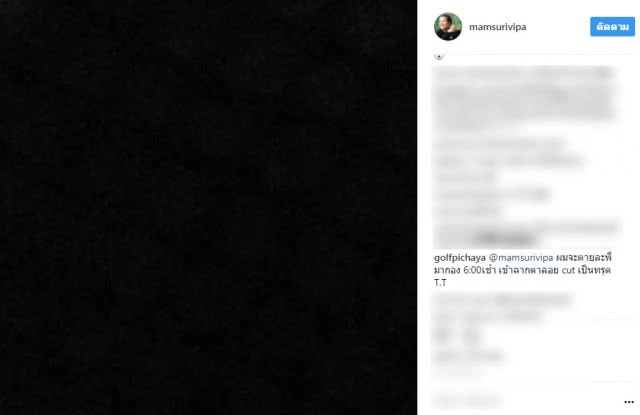The image size is (640, 415).
Task: Click the blurred timestamp below the likes count
Action: pyautogui.click(x=457, y=372)
